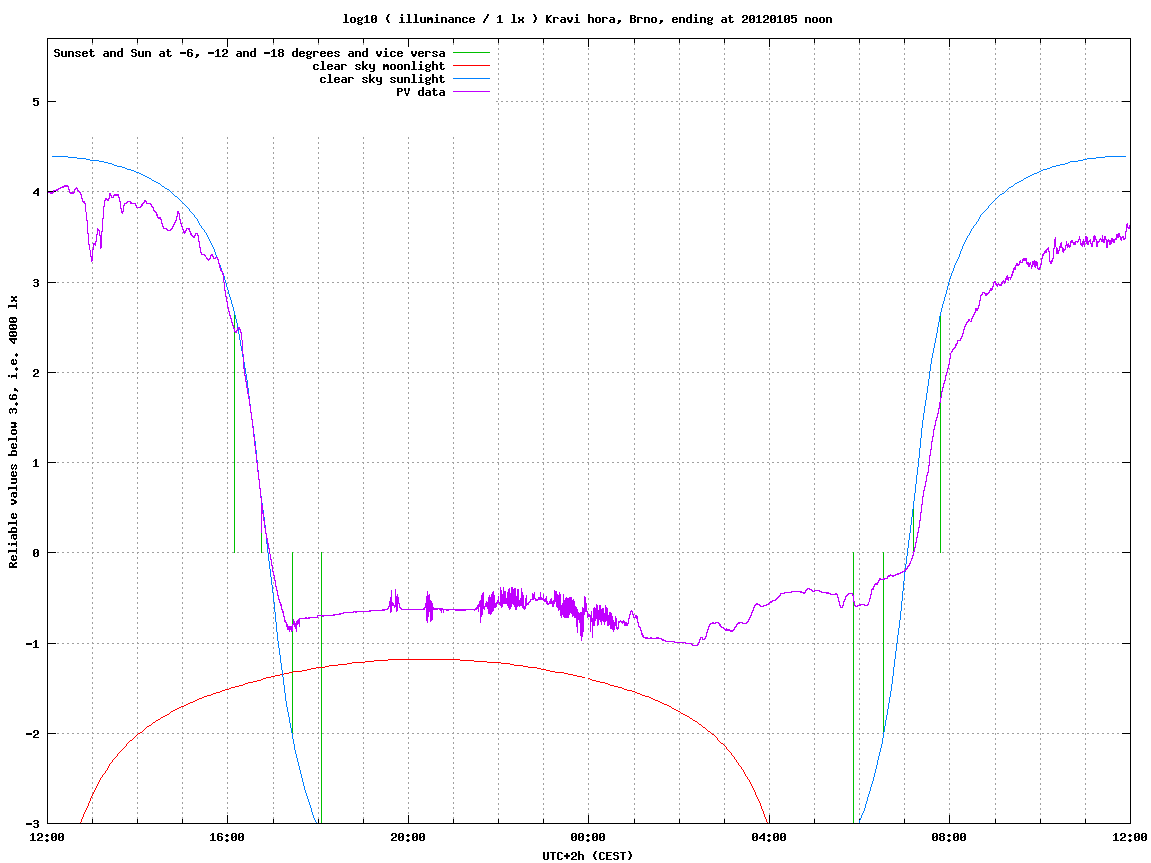The height and width of the screenshot is (863, 1151).
Task: Click the rightmost 12:00 x-axis label
Action: [x=1130, y=837]
